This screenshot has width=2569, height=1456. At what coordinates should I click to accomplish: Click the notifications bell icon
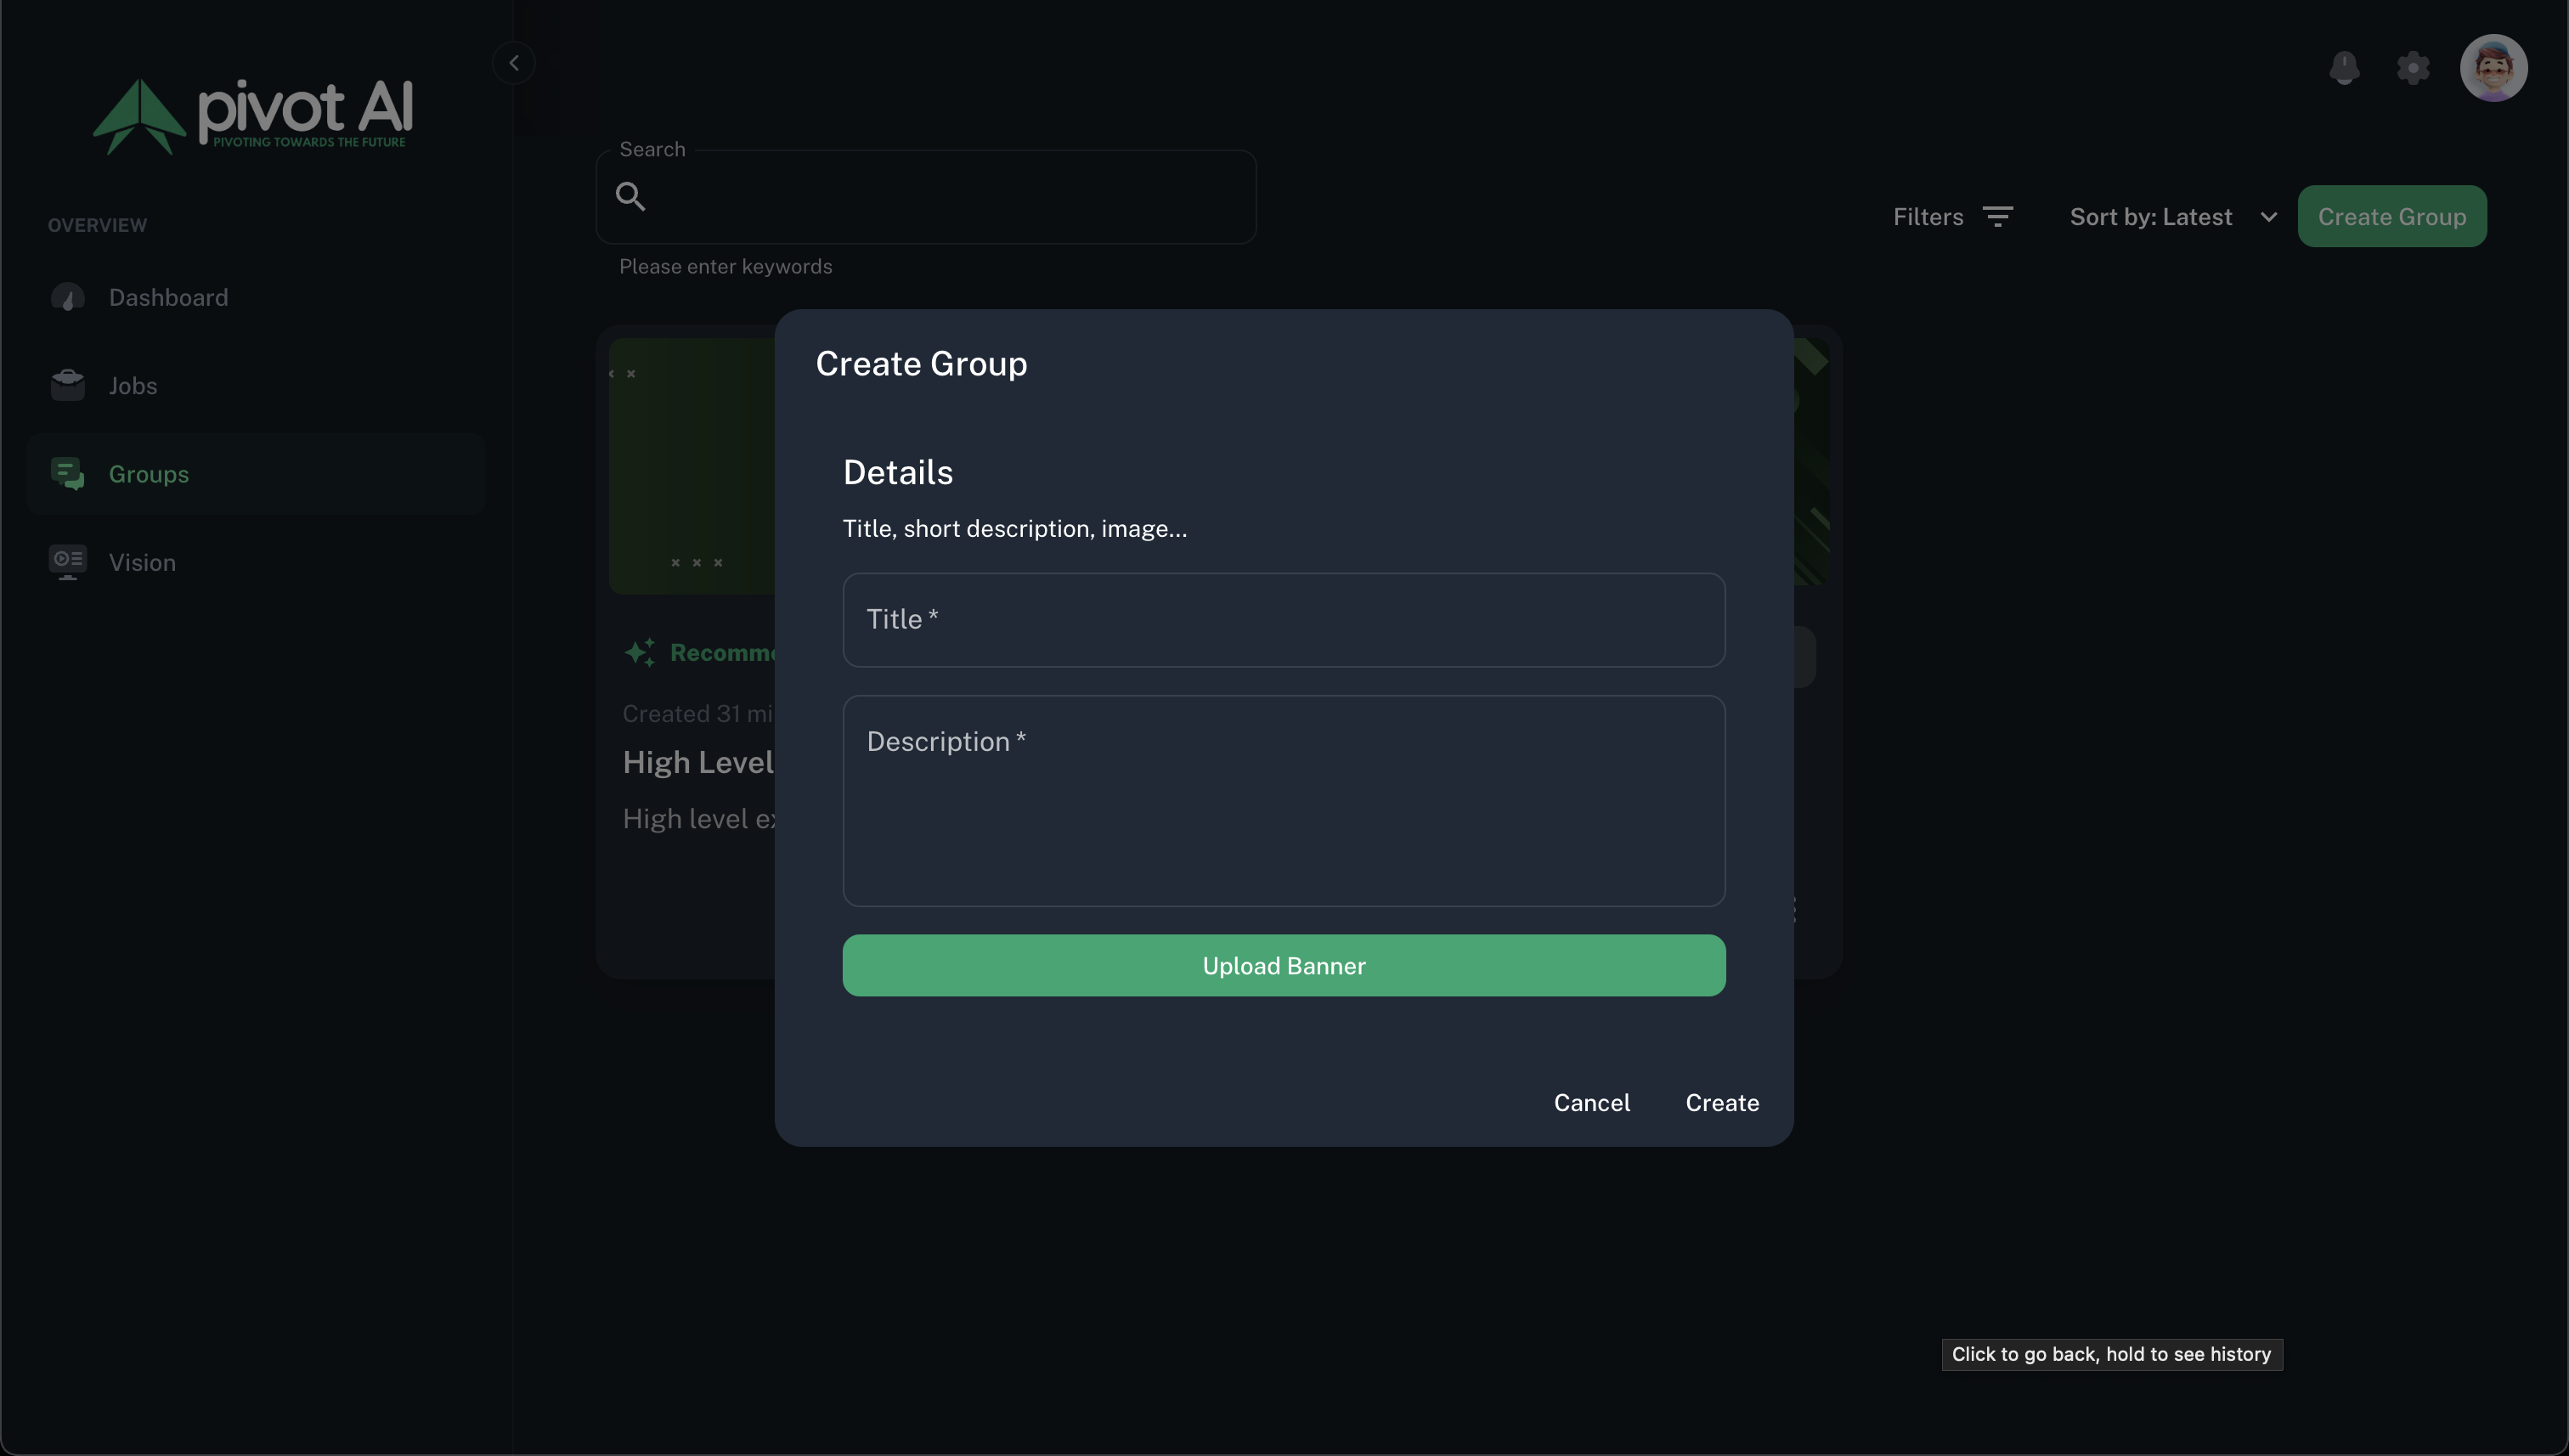tap(2343, 68)
